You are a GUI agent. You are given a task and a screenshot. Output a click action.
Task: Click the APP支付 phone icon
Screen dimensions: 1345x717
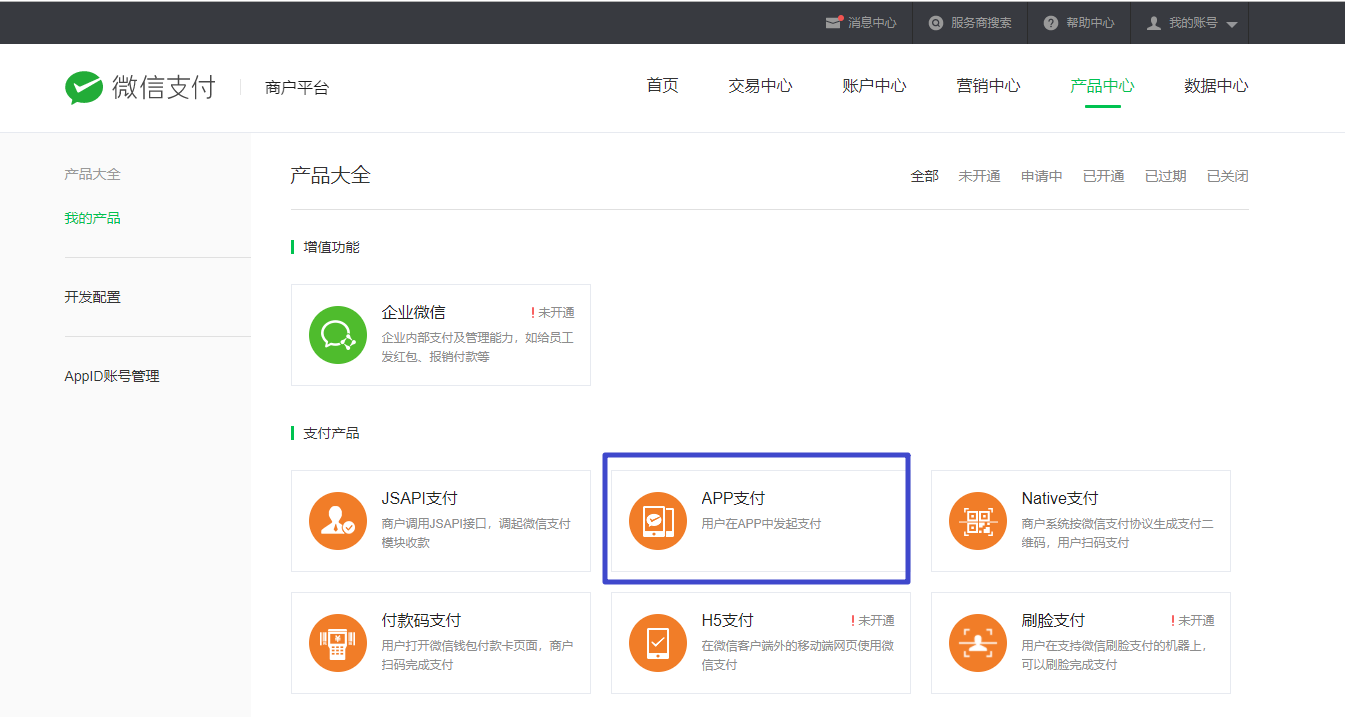tap(658, 521)
